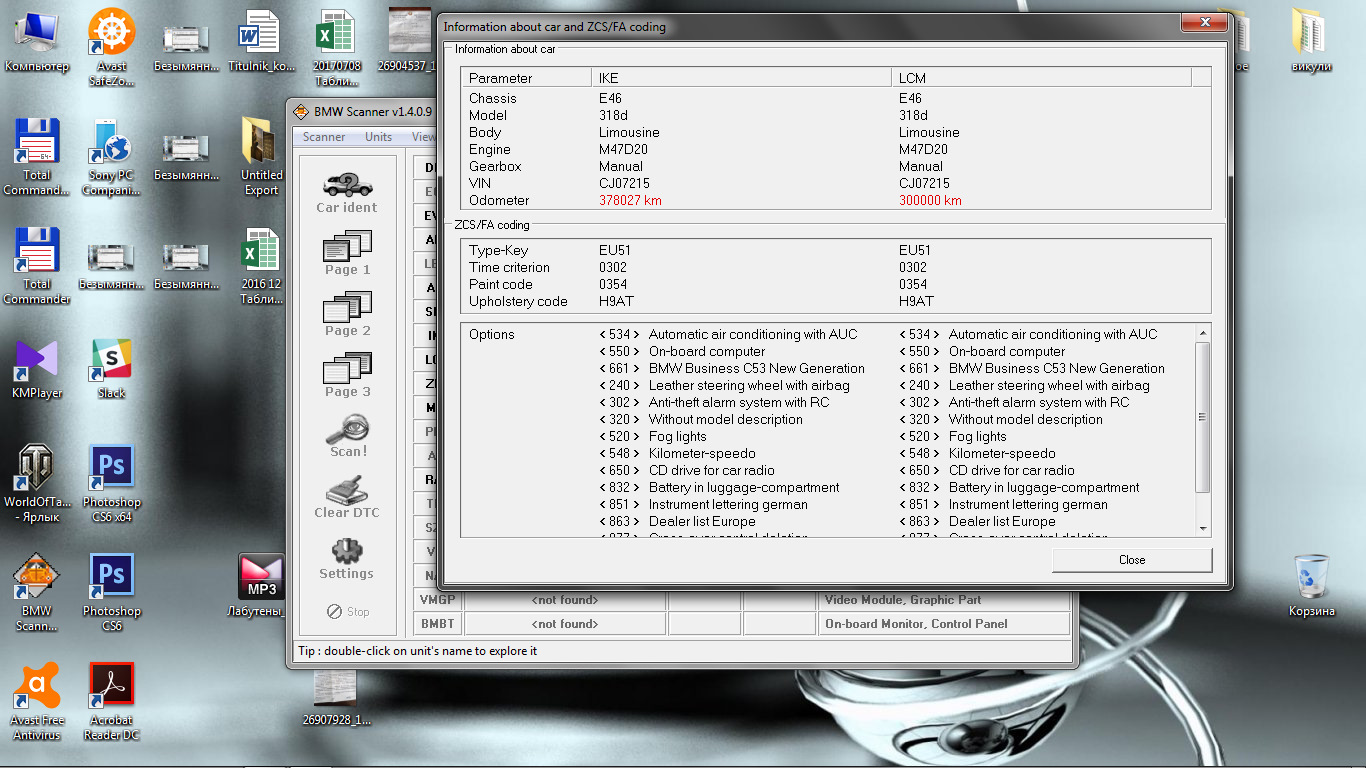Screen dimensions: 1366x768
Task: Select the Компьютер desktop icon
Action: [x=37, y=41]
